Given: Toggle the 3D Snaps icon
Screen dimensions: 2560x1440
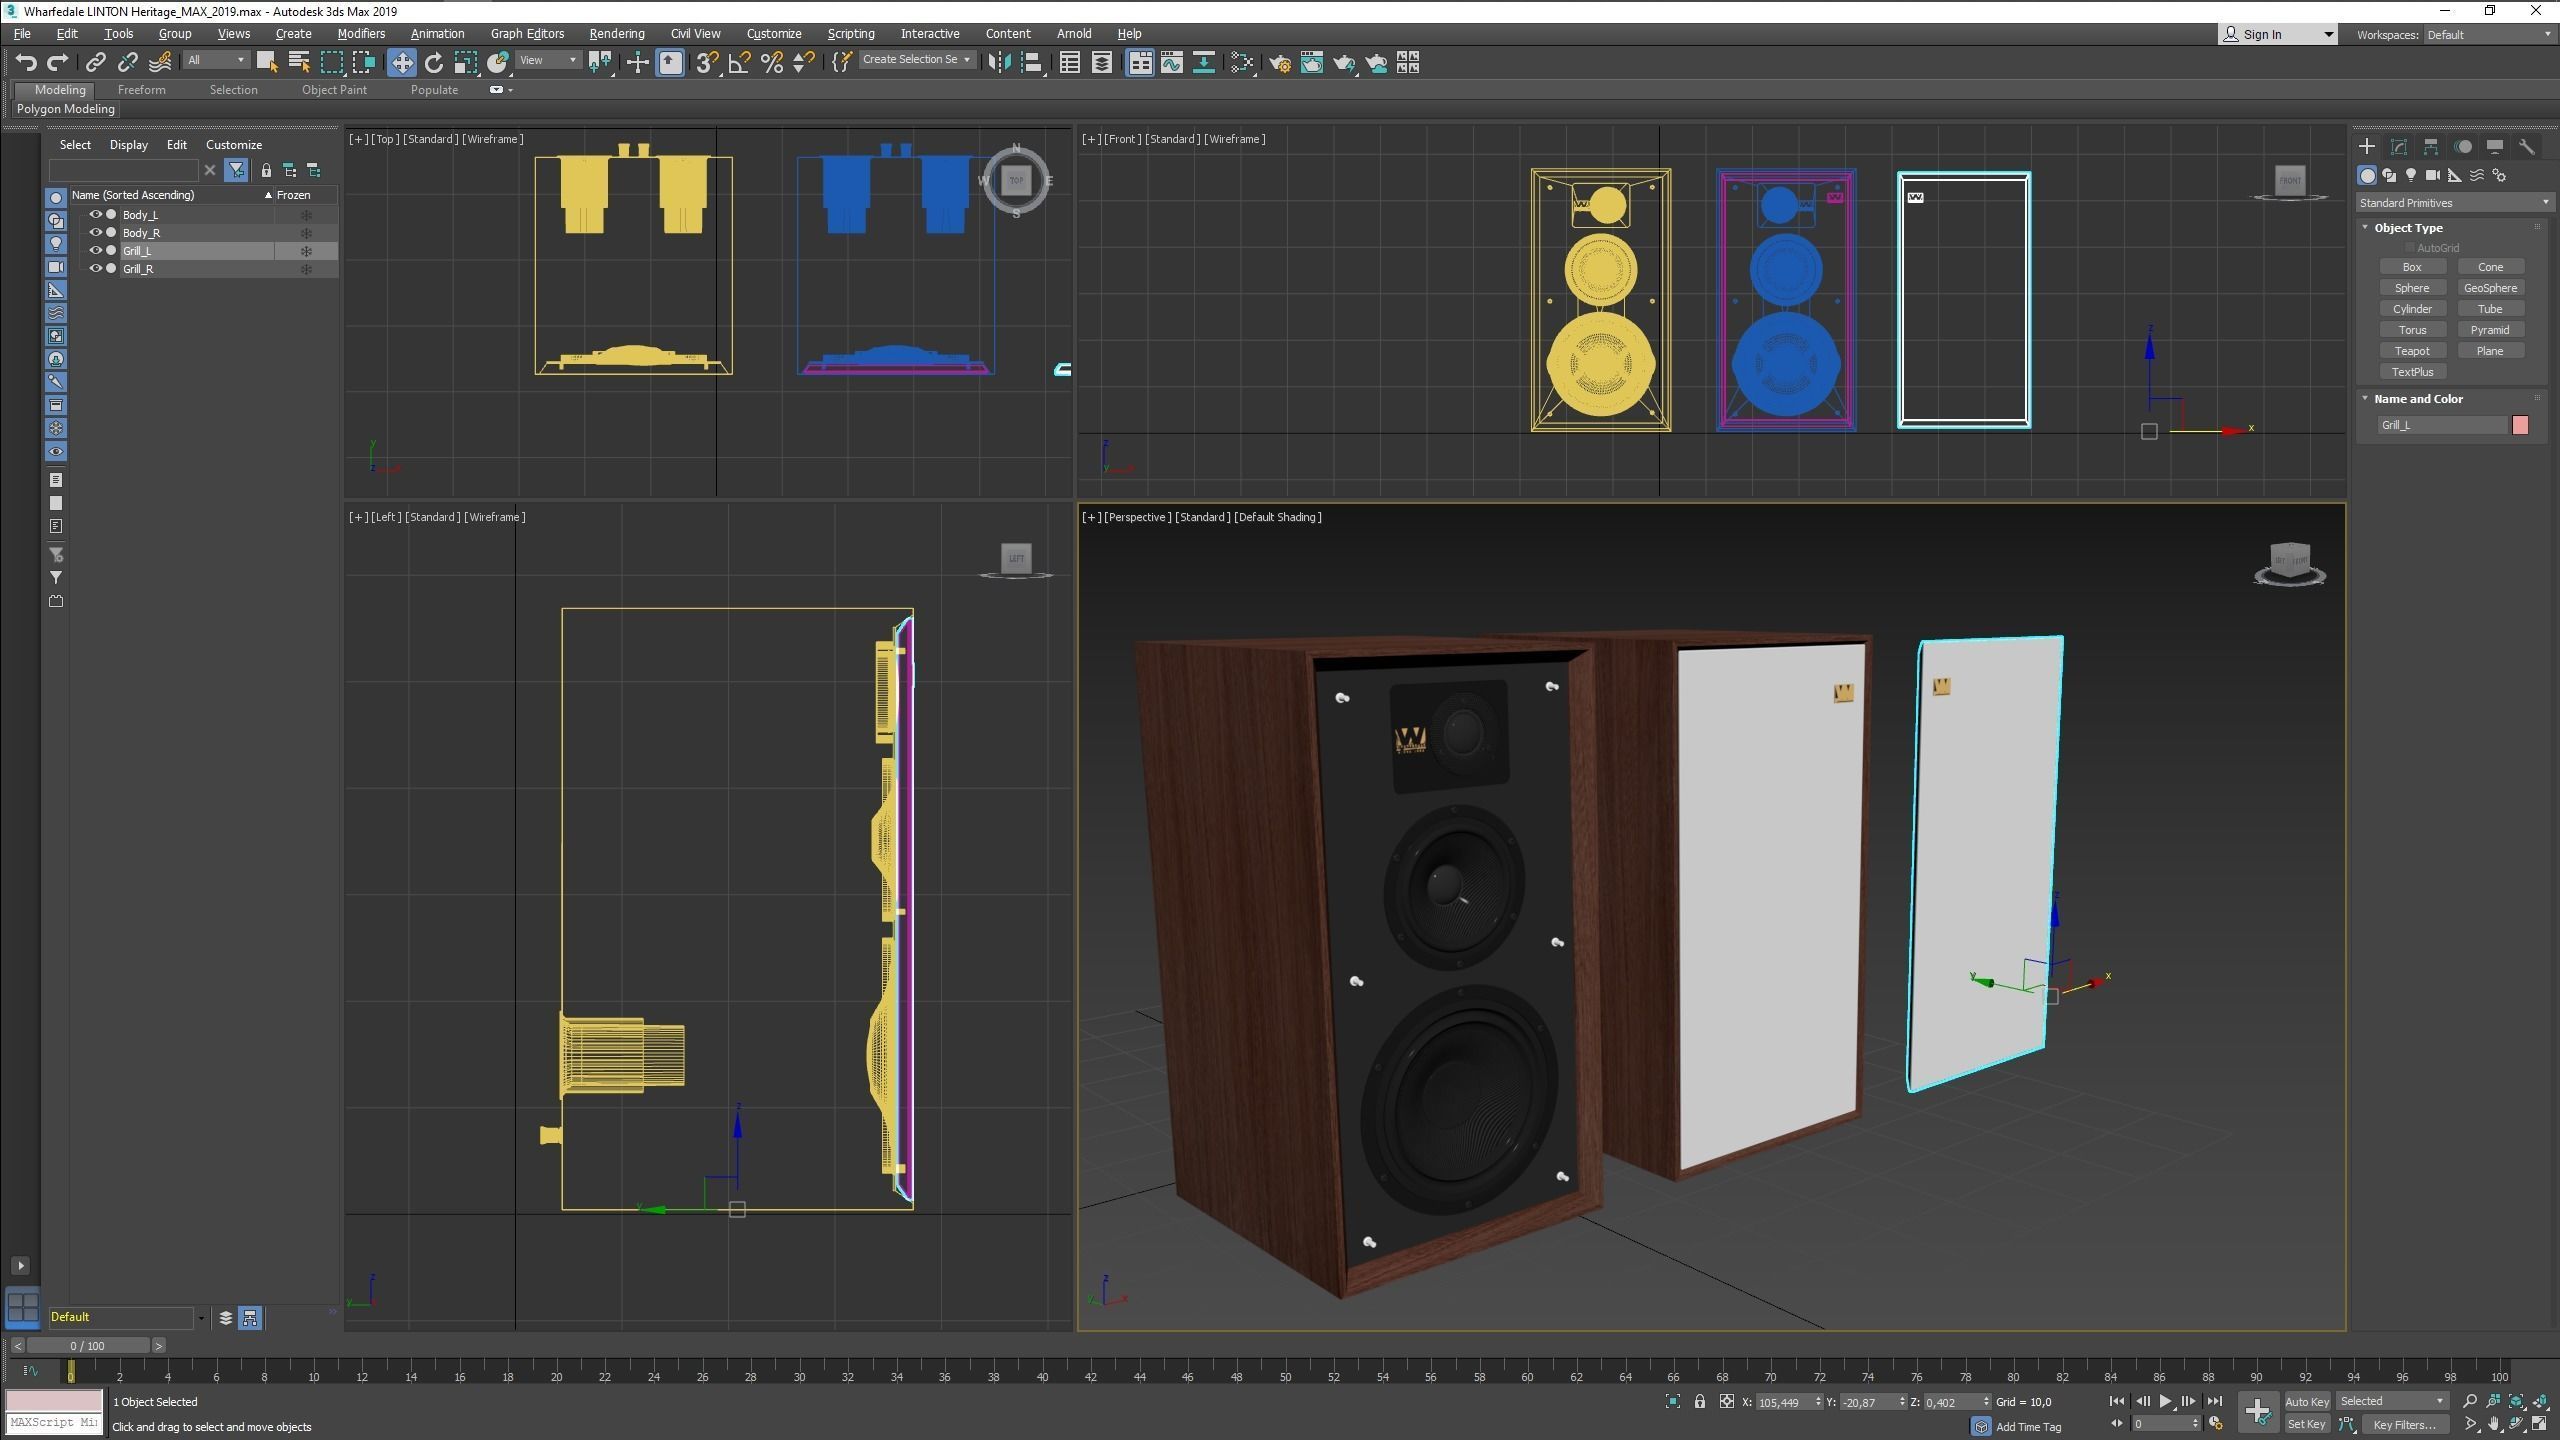Looking at the screenshot, I should click(x=707, y=63).
